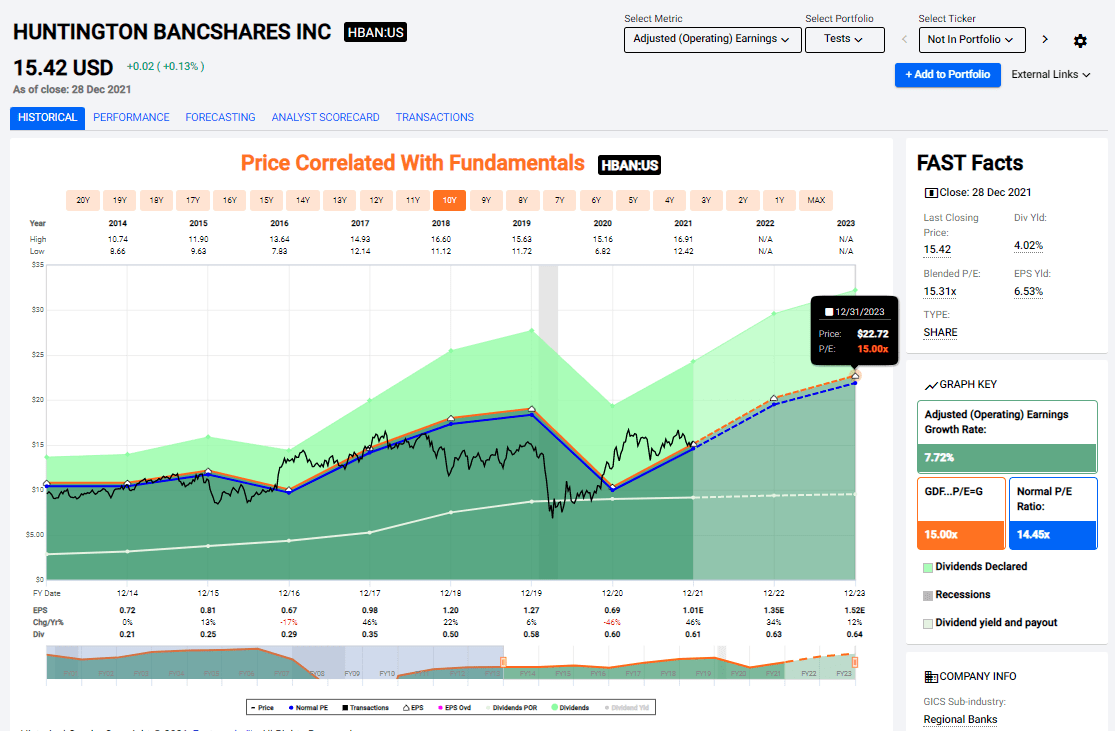Click the Last Closing Price 15.42 value
Screen dimensions: 1115x731
tap(937, 250)
